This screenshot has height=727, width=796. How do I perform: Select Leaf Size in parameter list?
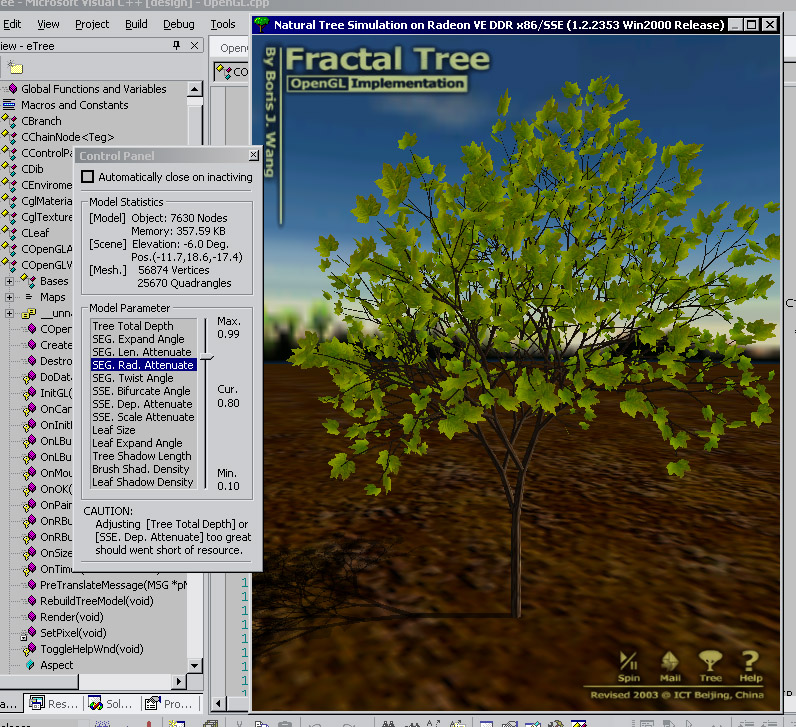(x=114, y=430)
